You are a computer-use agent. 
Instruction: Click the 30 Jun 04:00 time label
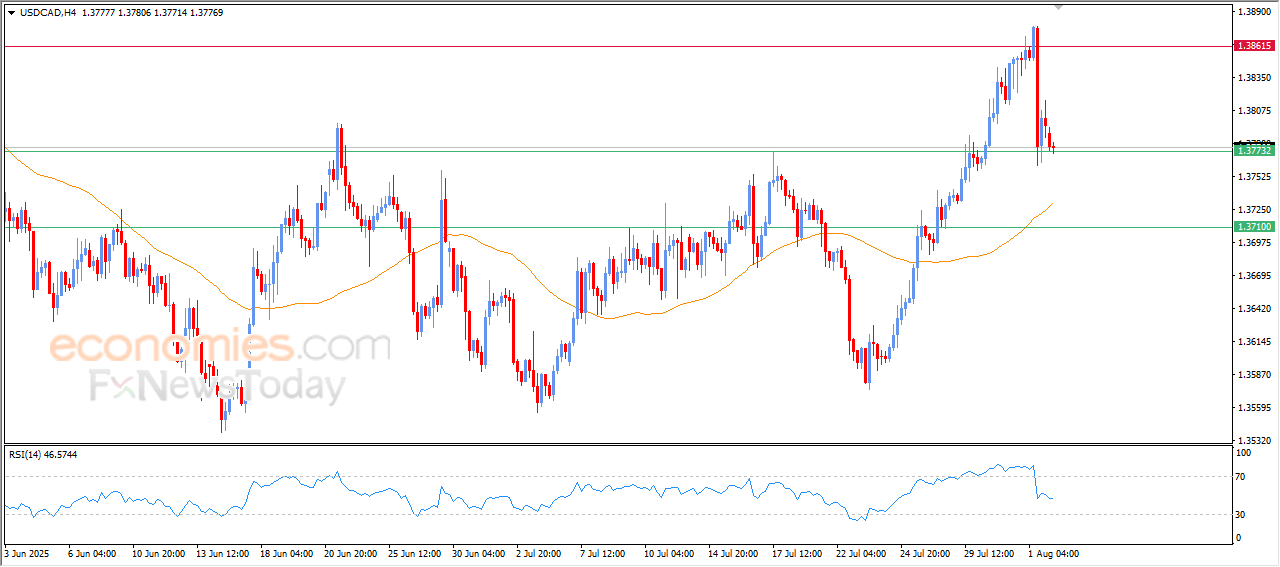(x=480, y=553)
